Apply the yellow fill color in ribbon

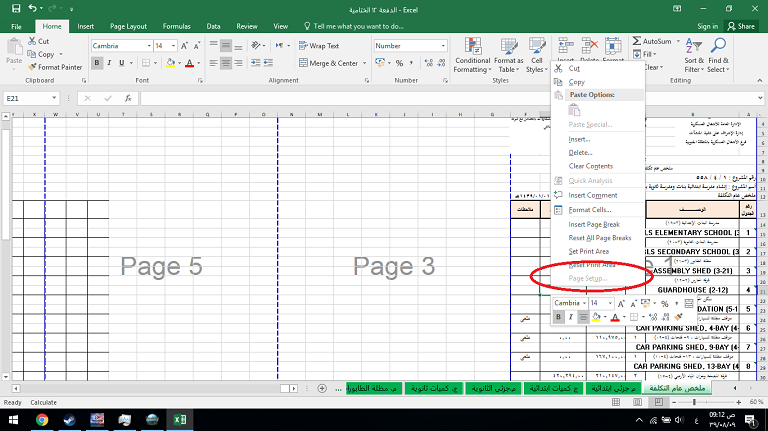pyautogui.click(x=170, y=63)
